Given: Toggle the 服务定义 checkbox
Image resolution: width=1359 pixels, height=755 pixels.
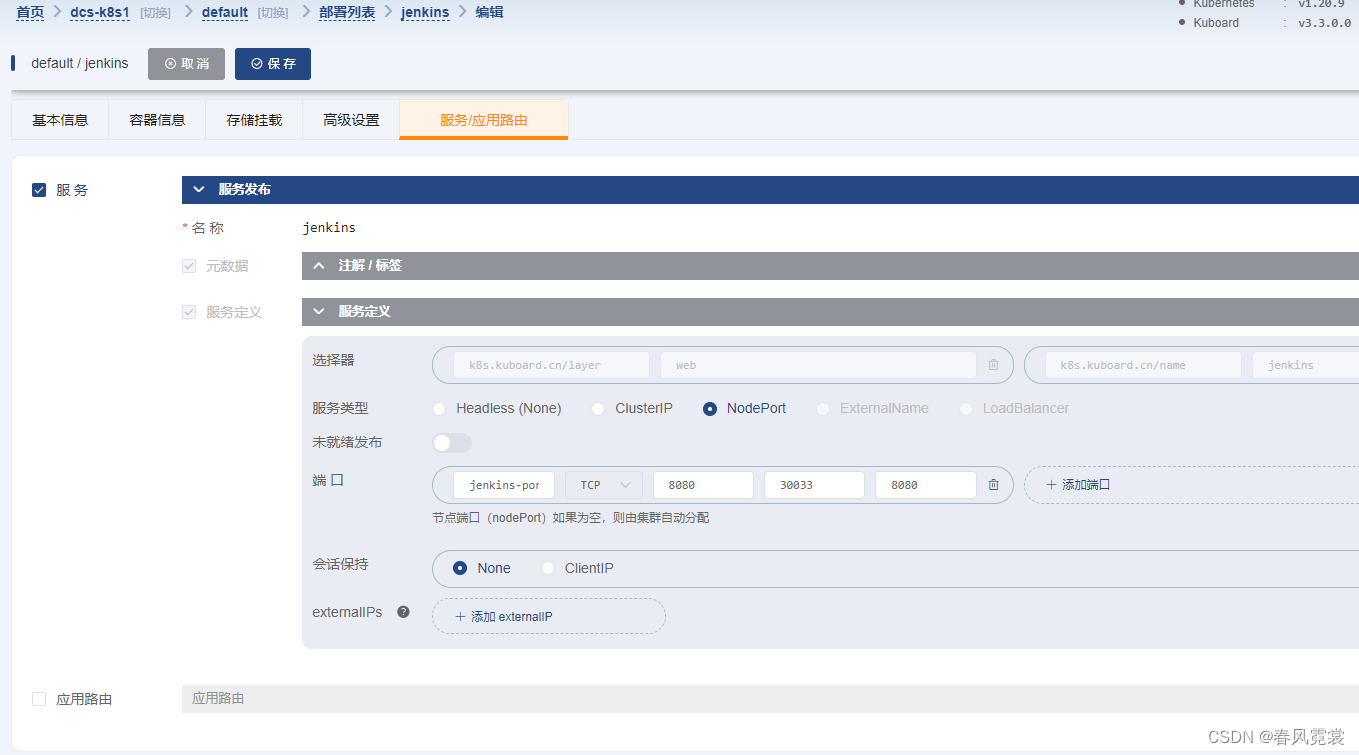Looking at the screenshot, I should (189, 312).
